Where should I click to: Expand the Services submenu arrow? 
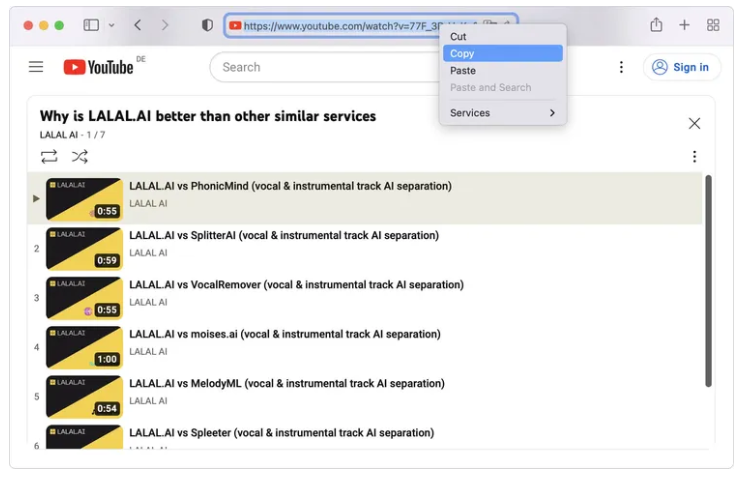(552, 113)
